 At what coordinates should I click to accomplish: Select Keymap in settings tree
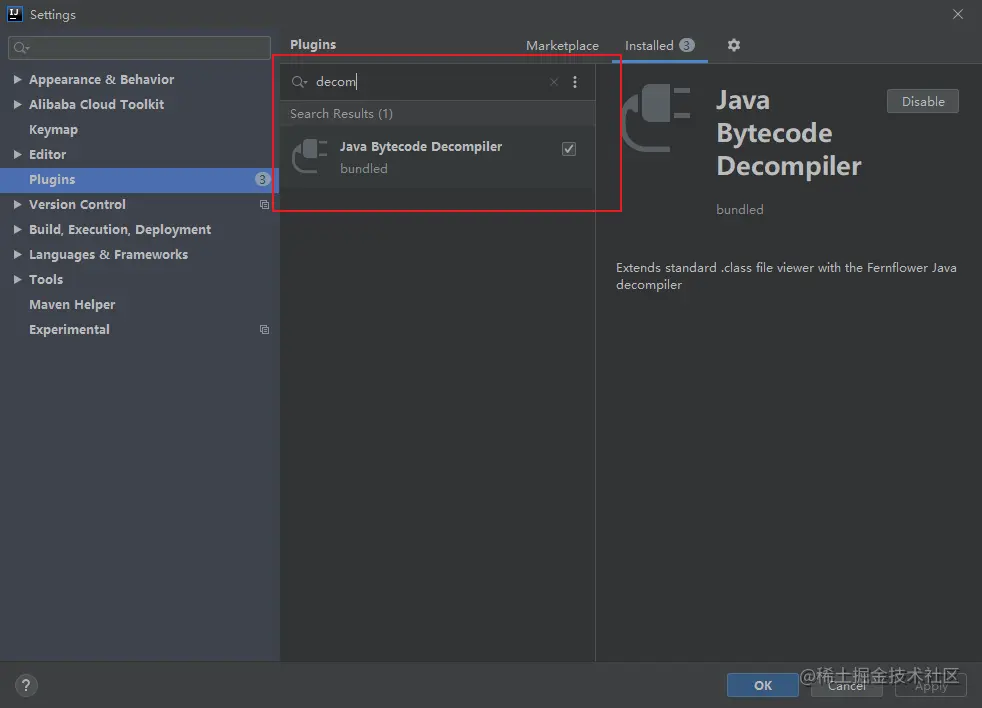53,130
